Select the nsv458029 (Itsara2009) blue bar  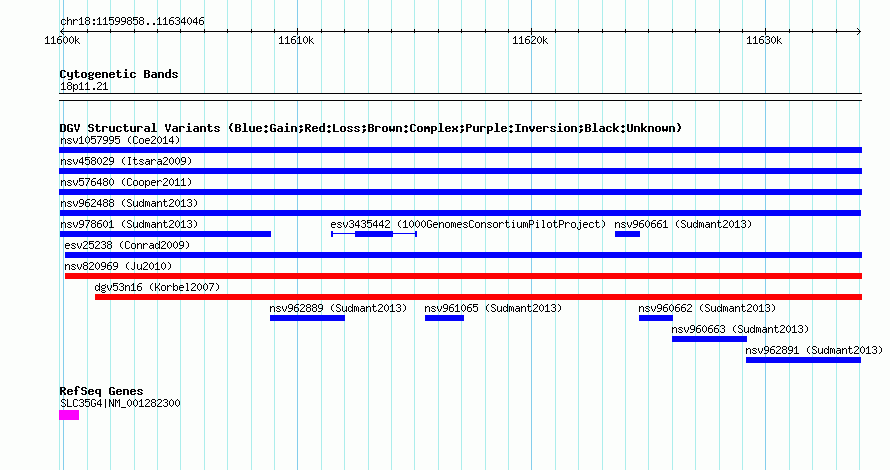pos(460,171)
